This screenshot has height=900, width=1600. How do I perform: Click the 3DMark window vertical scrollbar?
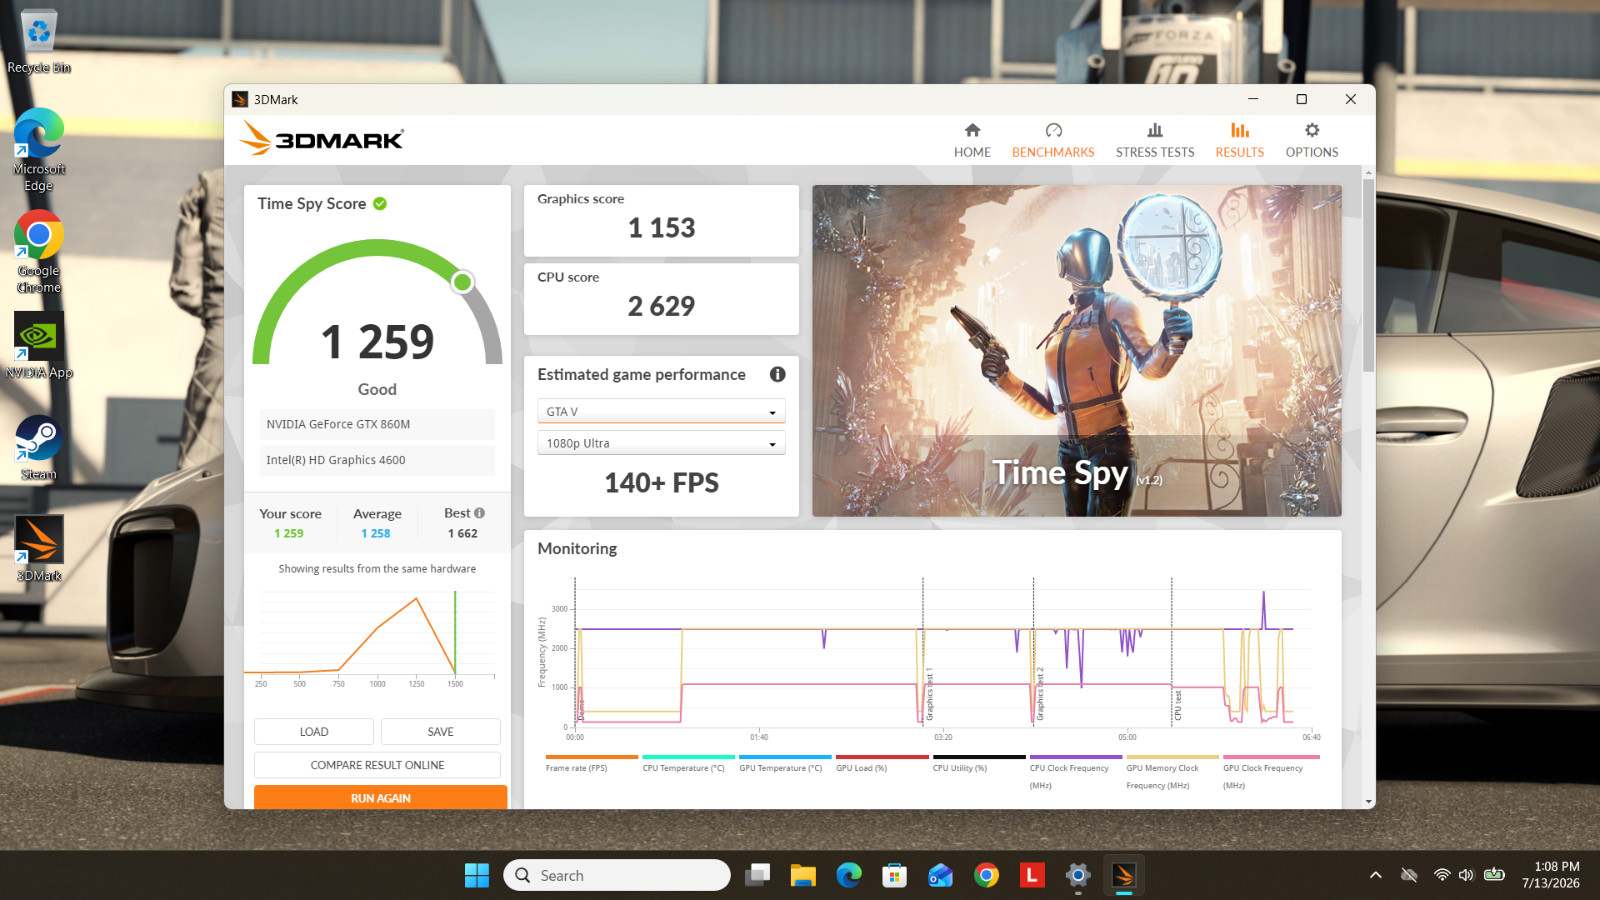click(x=1368, y=275)
